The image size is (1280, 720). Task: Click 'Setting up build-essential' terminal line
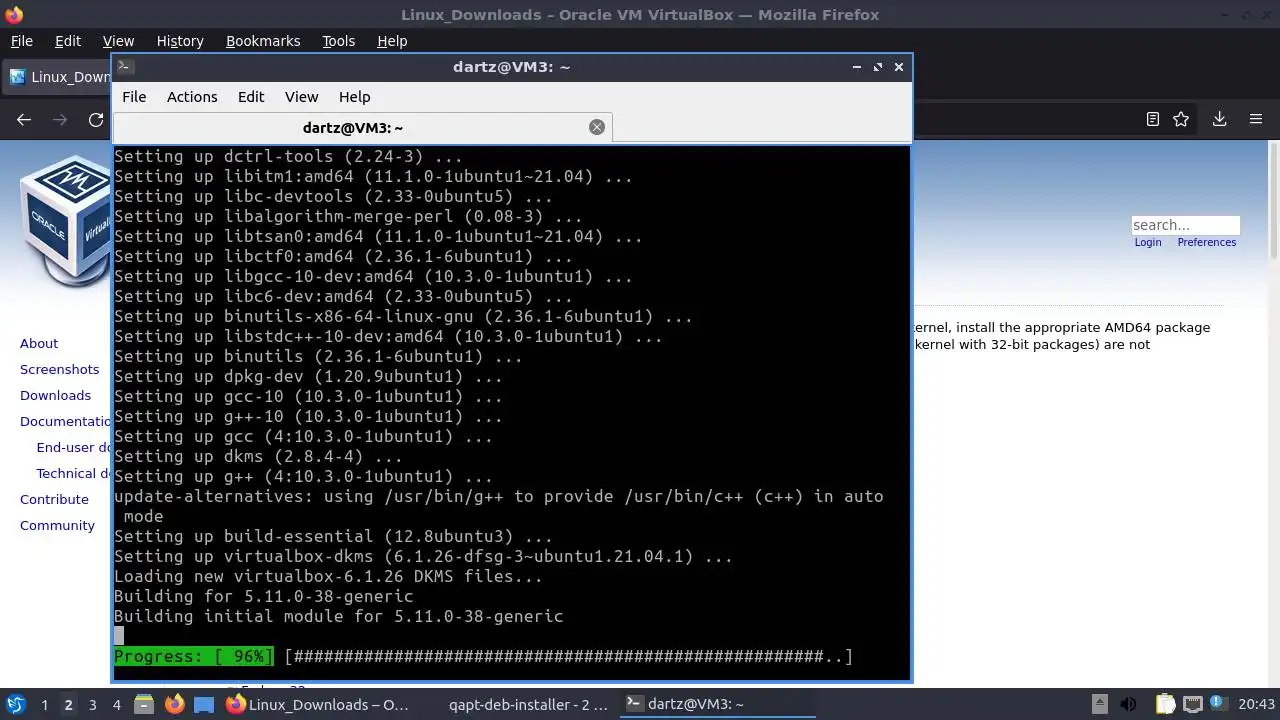point(333,536)
